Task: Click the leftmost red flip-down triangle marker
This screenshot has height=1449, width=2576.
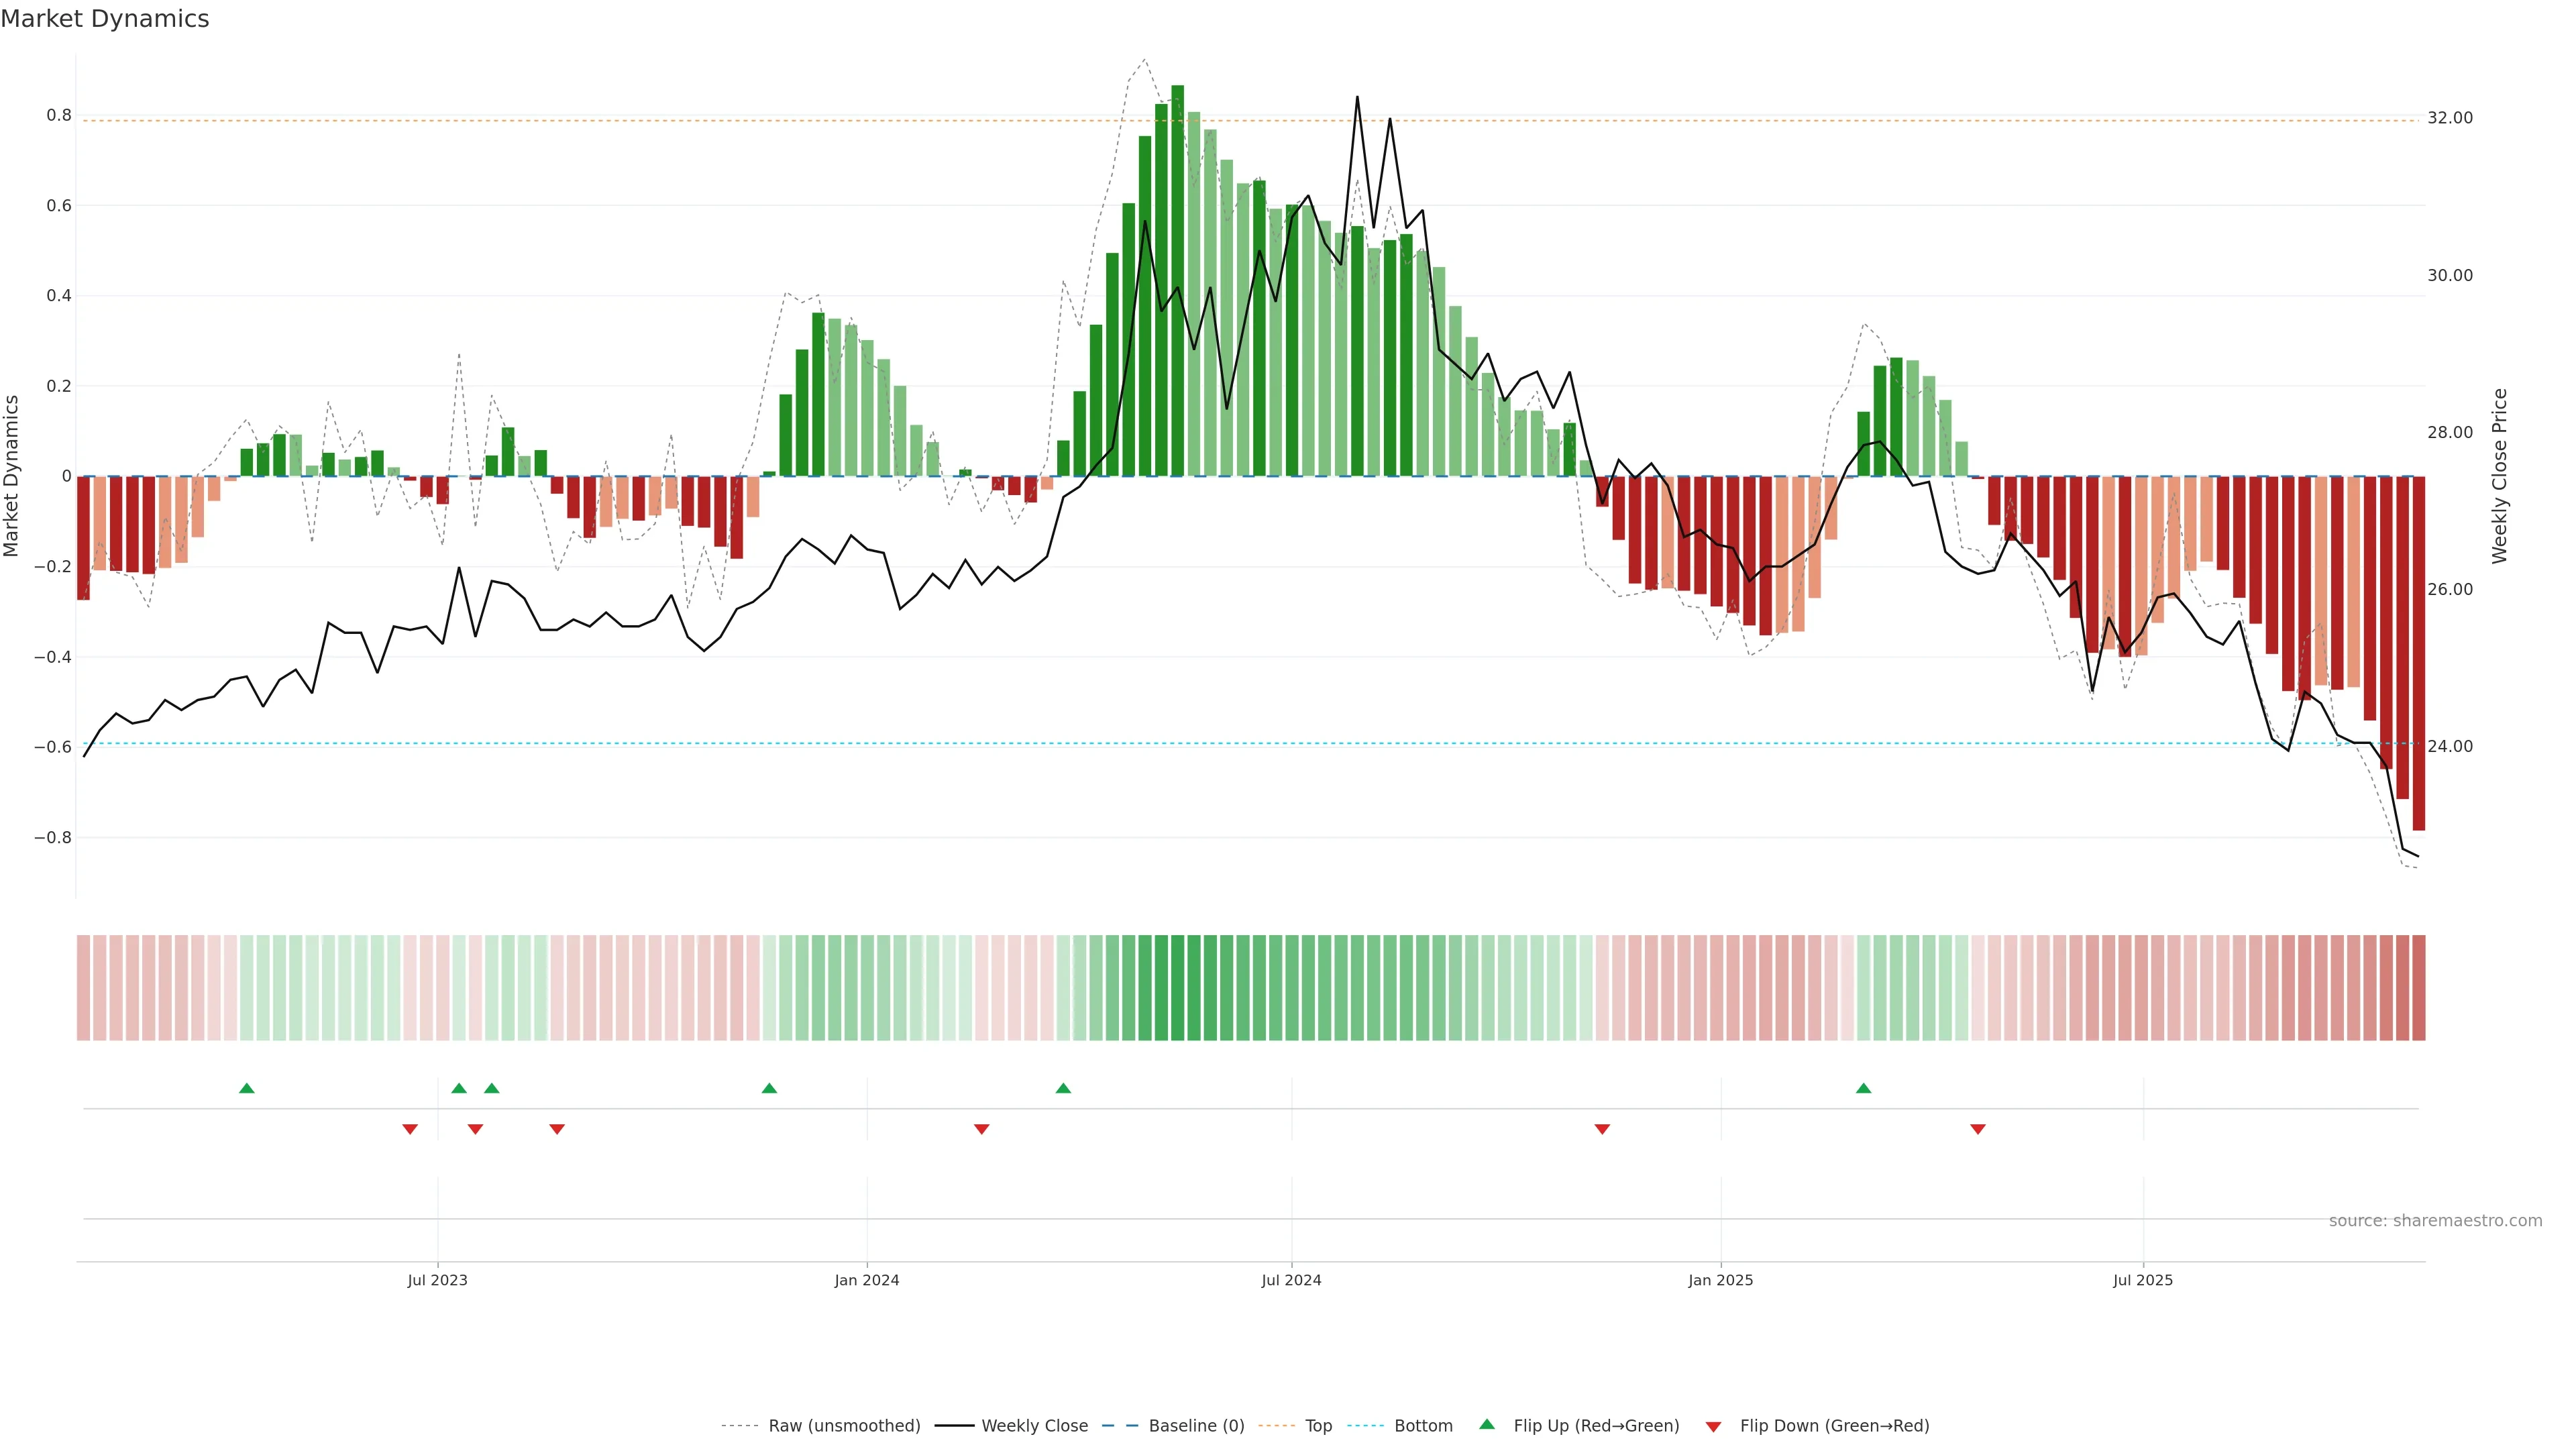Action: pyautogui.click(x=410, y=1129)
